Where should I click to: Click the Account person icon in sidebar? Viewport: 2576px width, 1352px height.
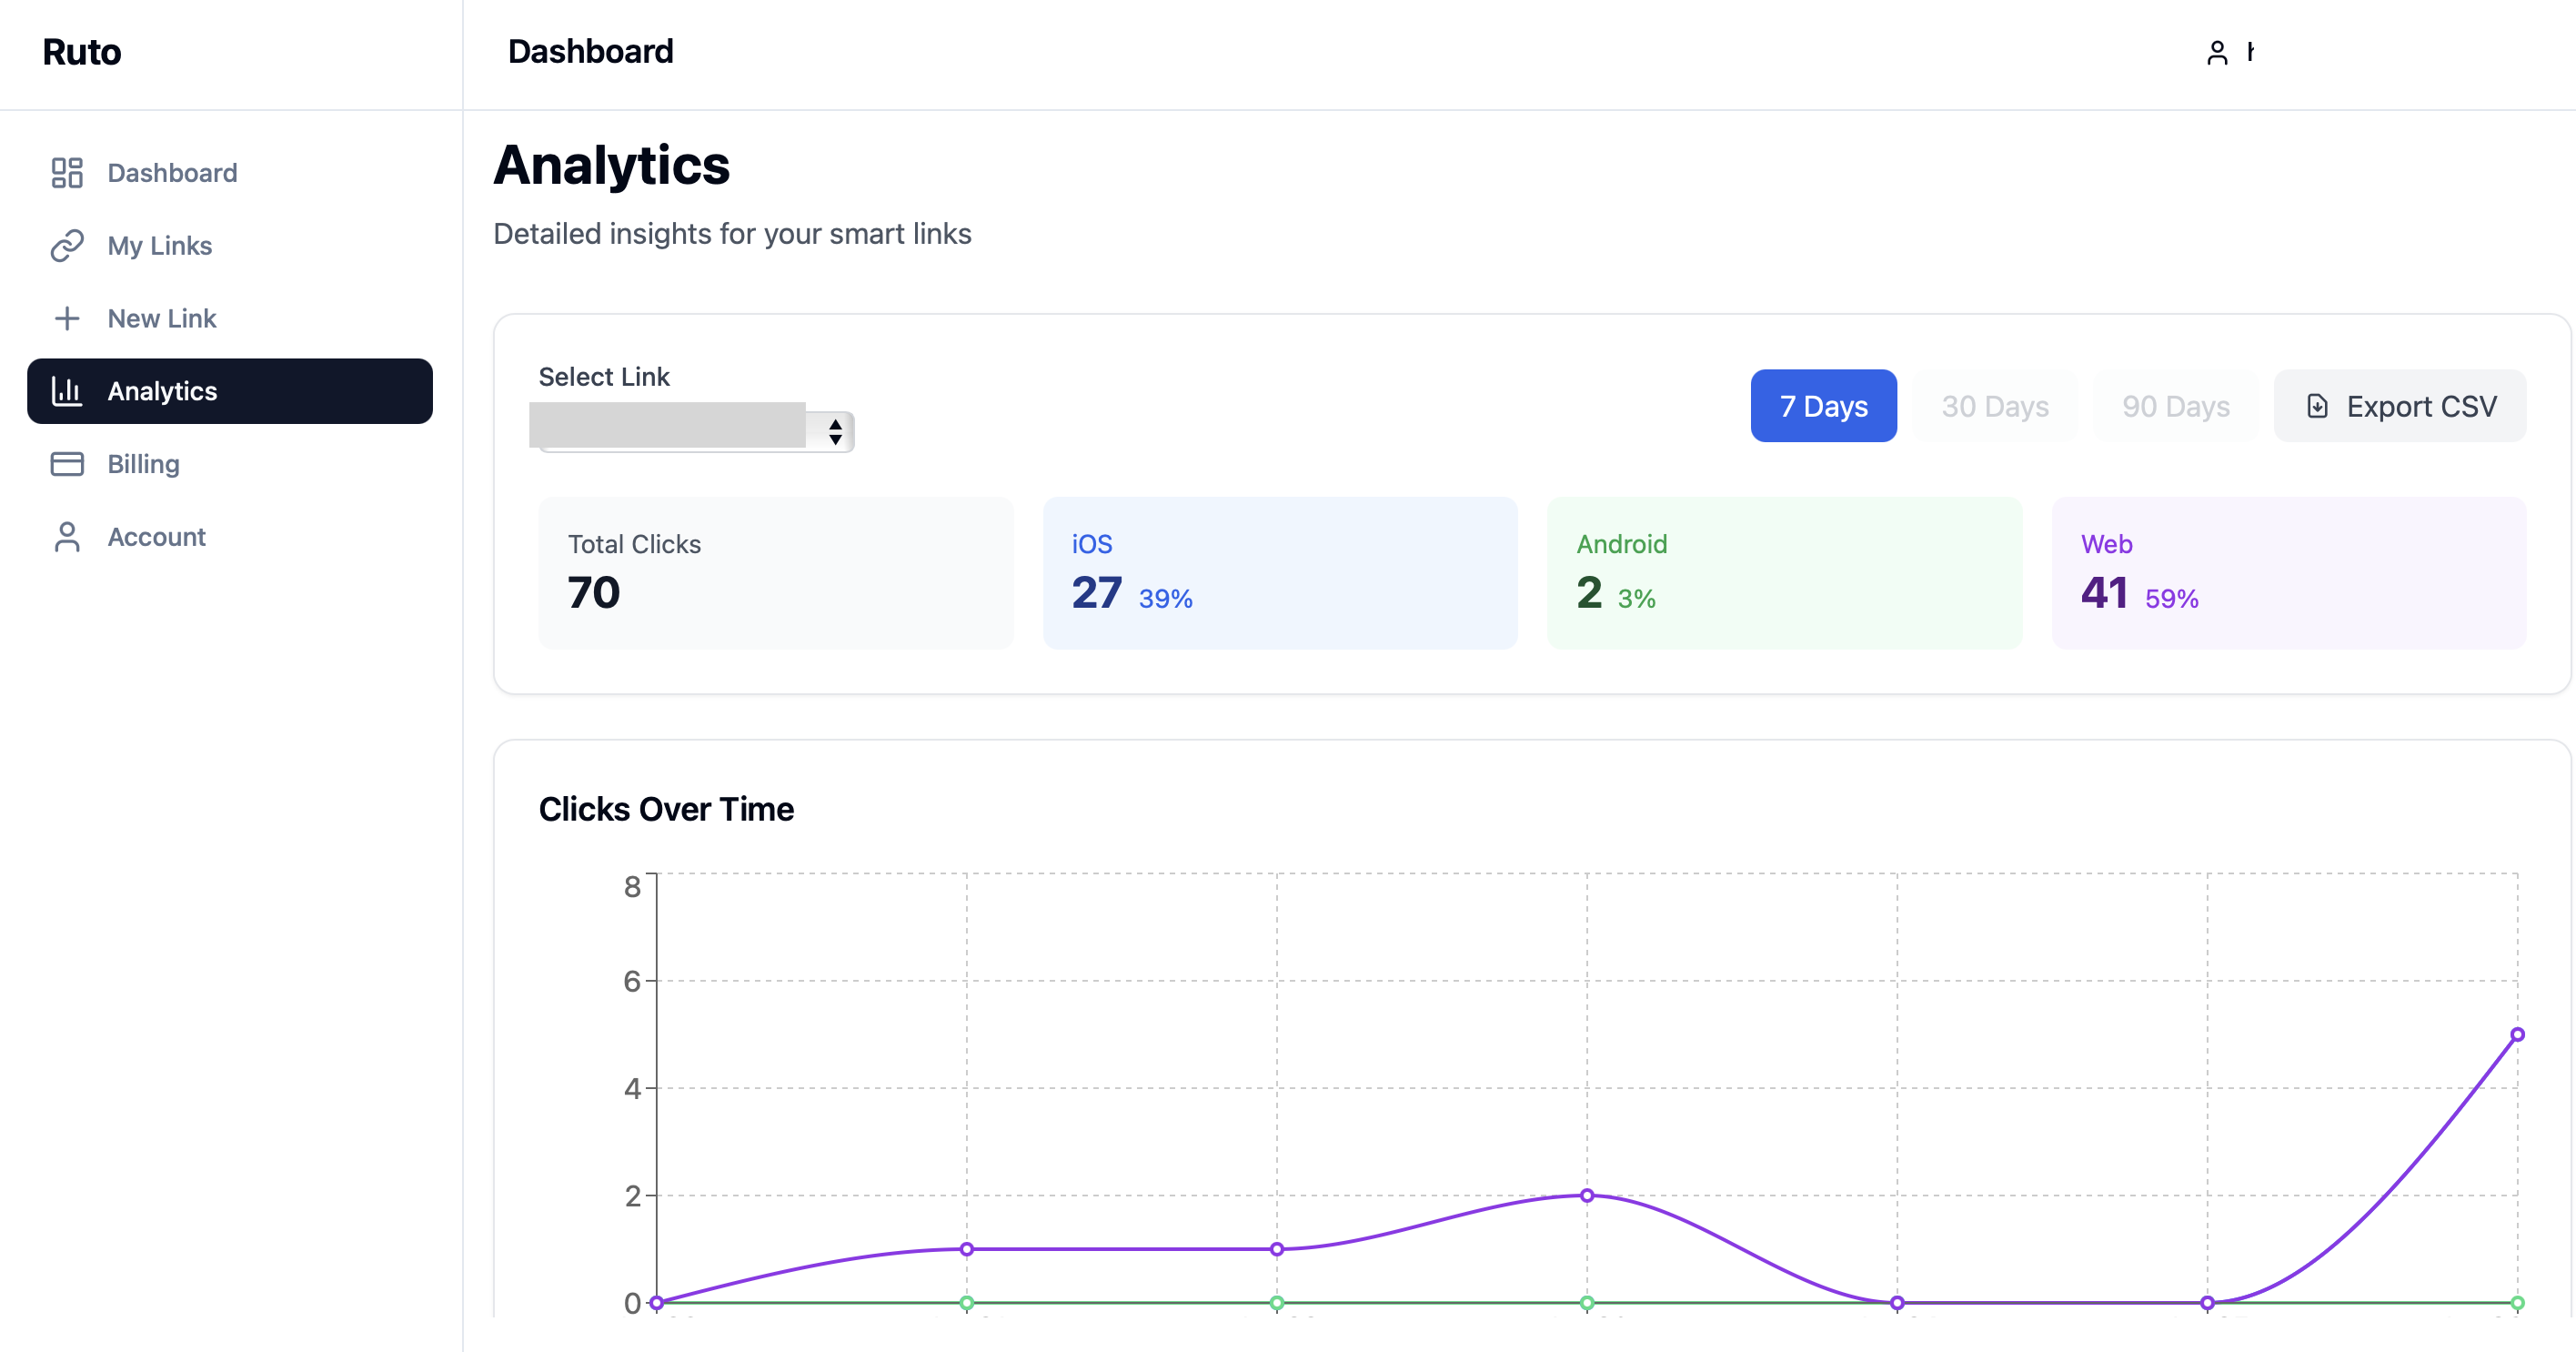point(67,536)
